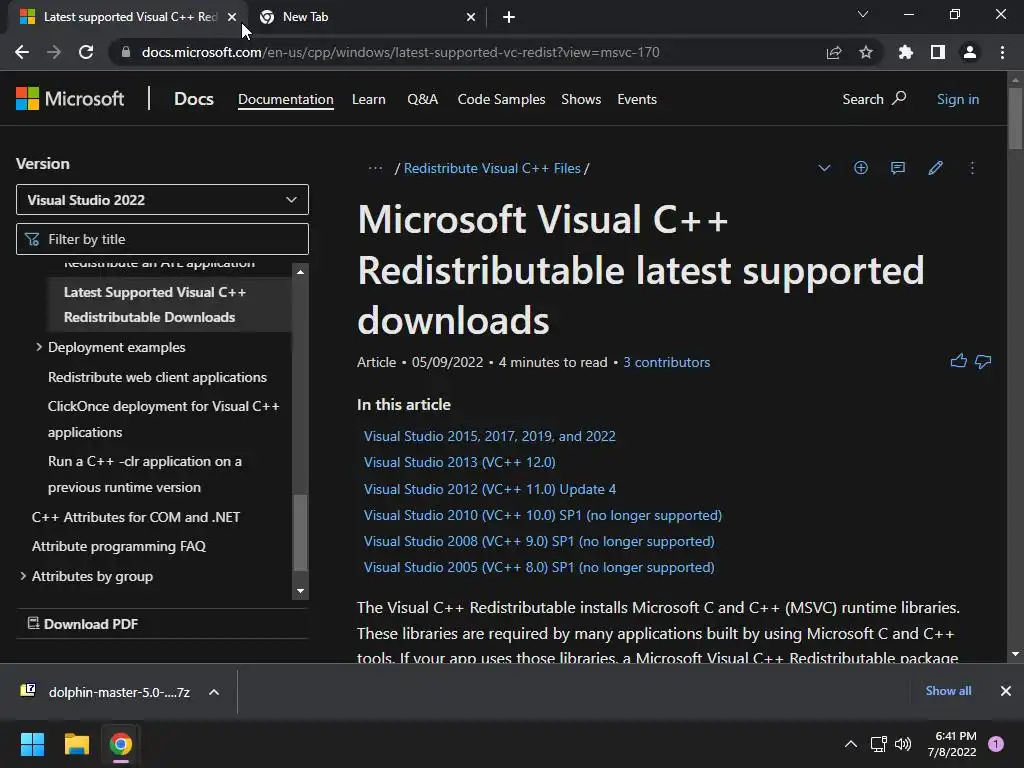Click the thumbs up rating icon

tap(958, 361)
